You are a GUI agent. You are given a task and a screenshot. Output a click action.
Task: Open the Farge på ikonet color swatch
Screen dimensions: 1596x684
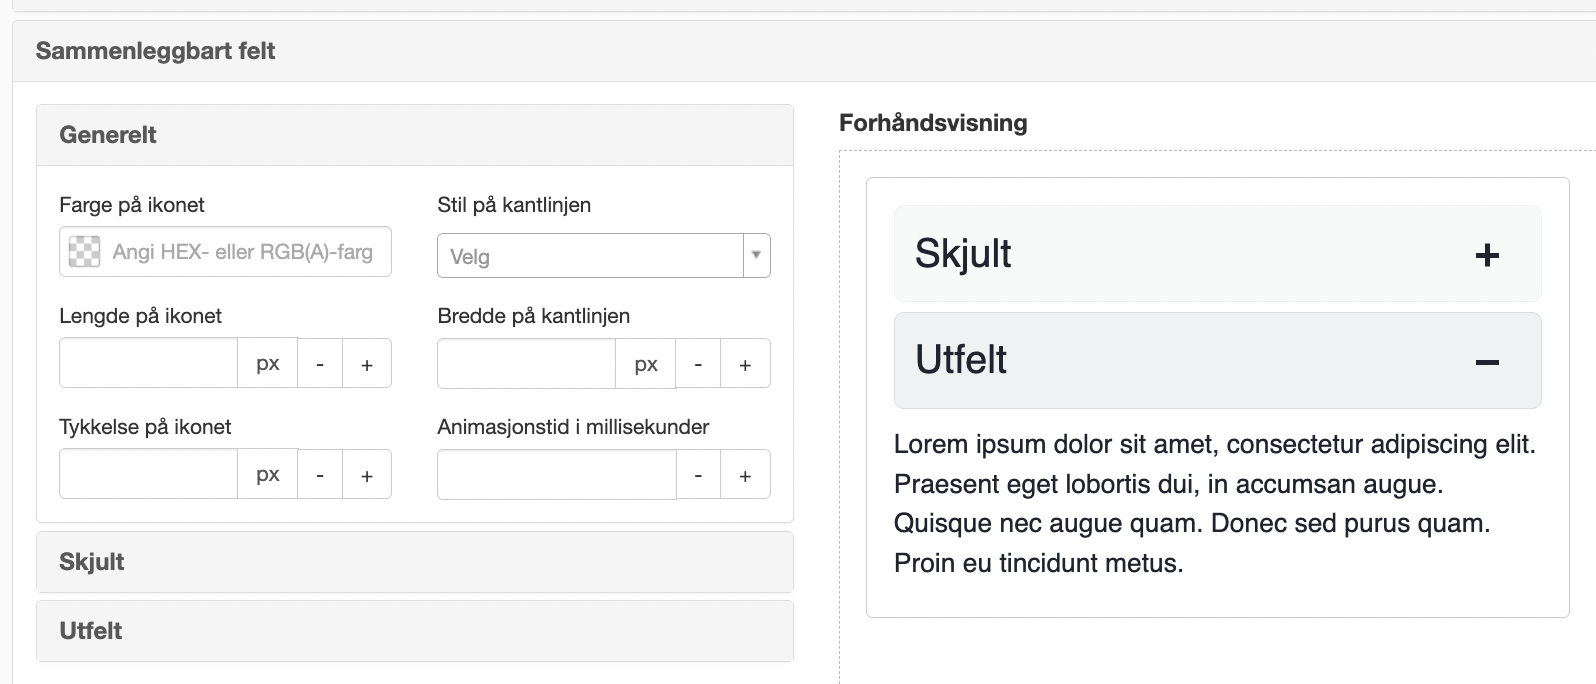coord(84,252)
